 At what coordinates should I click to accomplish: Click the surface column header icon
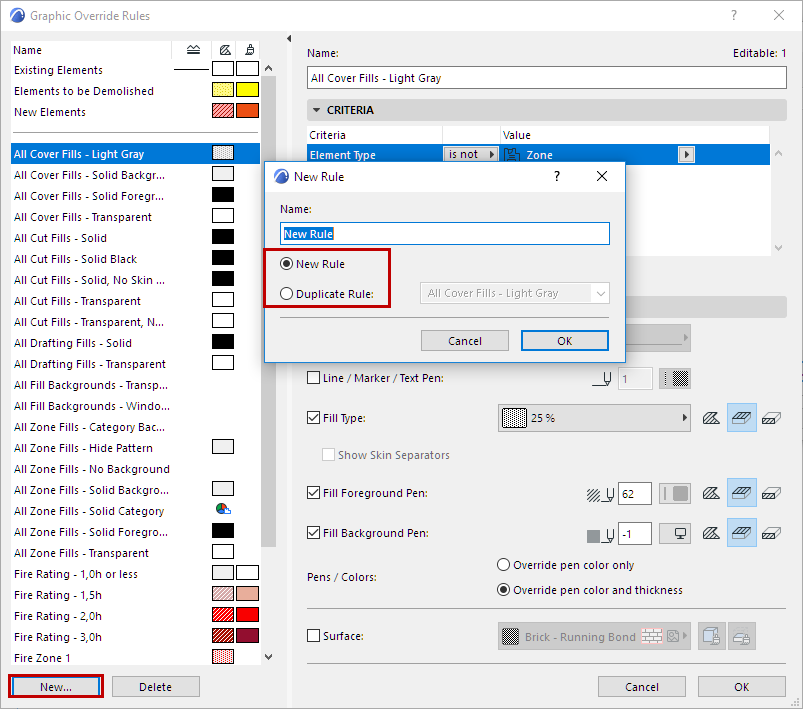coord(249,50)
